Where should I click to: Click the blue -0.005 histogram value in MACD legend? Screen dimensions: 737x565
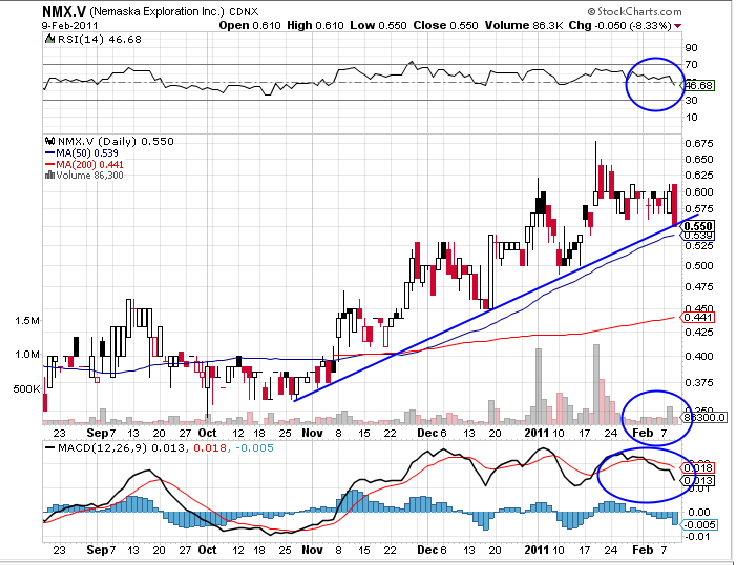[x=253, y=448]
